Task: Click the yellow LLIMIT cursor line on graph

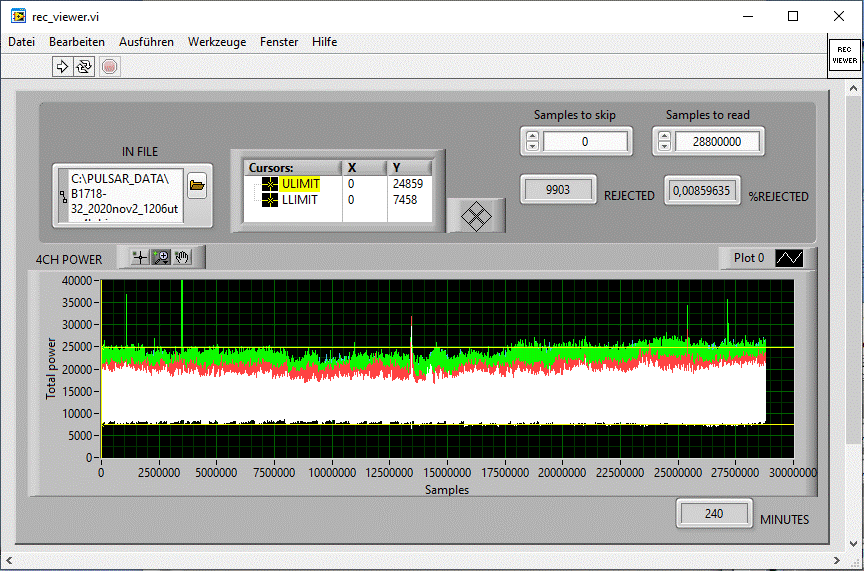Action: click(x=447, y=424)
